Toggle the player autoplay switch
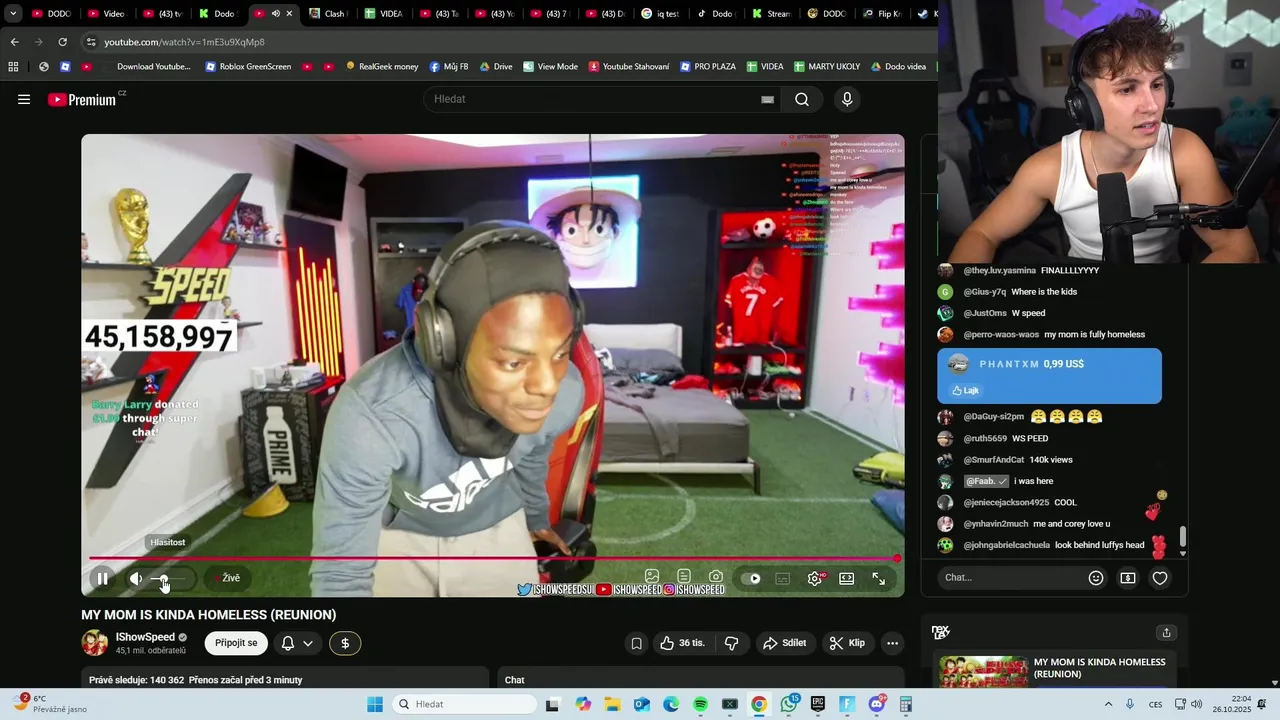The image size is (1280, 720). pos(750,578)
